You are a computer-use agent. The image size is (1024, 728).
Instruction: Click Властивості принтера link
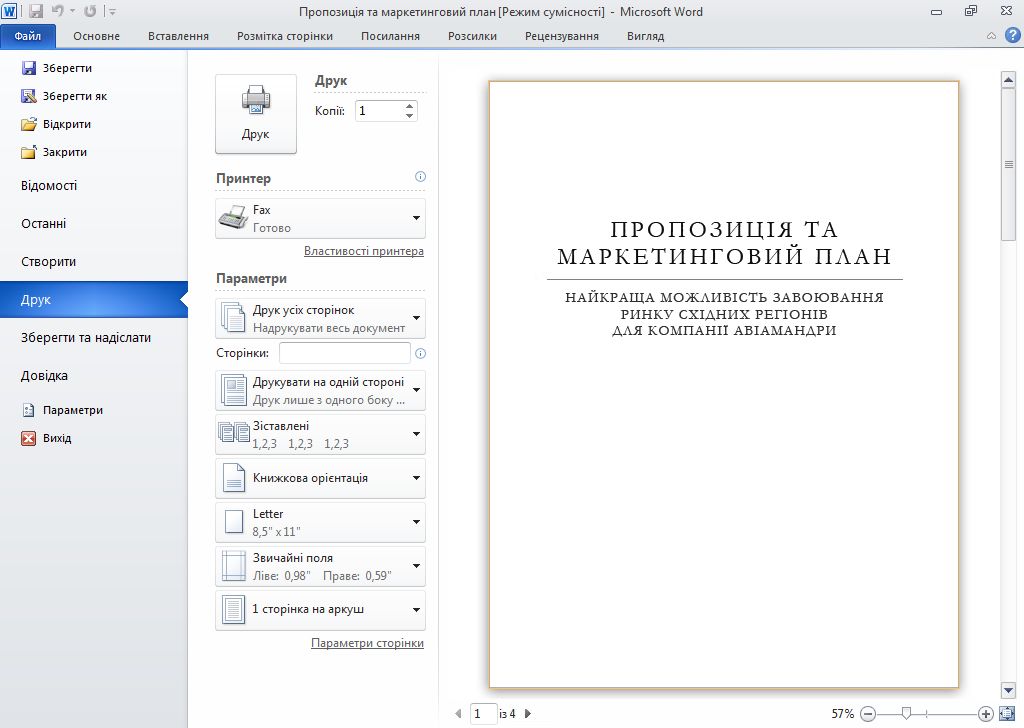[x=363, y=251]
